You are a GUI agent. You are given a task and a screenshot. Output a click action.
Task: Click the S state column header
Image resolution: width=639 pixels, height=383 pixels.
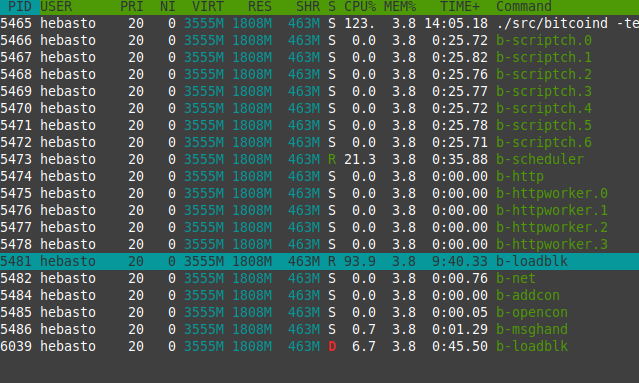click(332, 7)
